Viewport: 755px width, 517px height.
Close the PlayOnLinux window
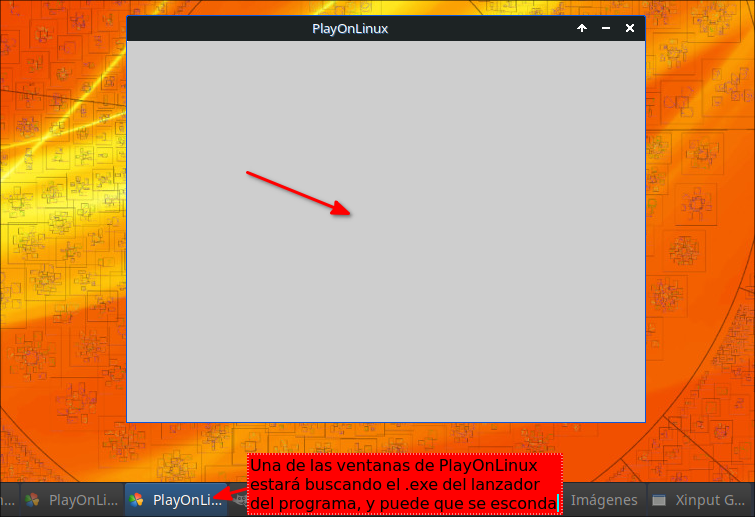click(x=629, y=28)
